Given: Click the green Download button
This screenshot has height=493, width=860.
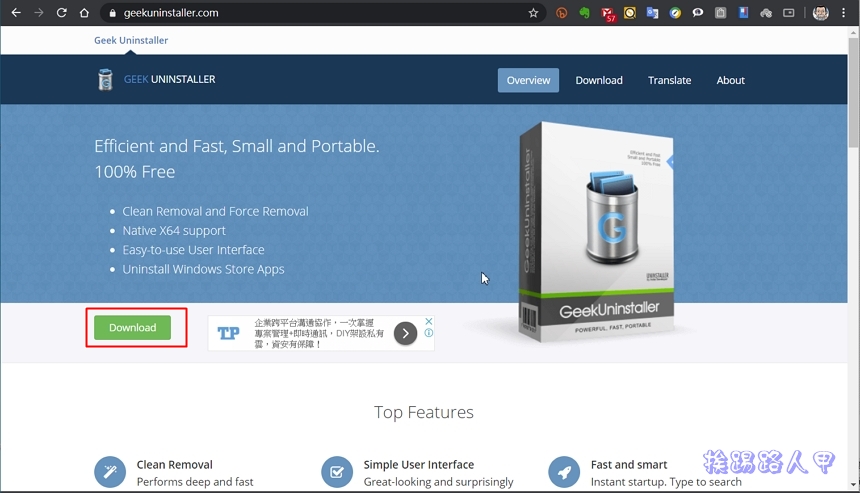Looking at the screenshot, I should point(132,327).
